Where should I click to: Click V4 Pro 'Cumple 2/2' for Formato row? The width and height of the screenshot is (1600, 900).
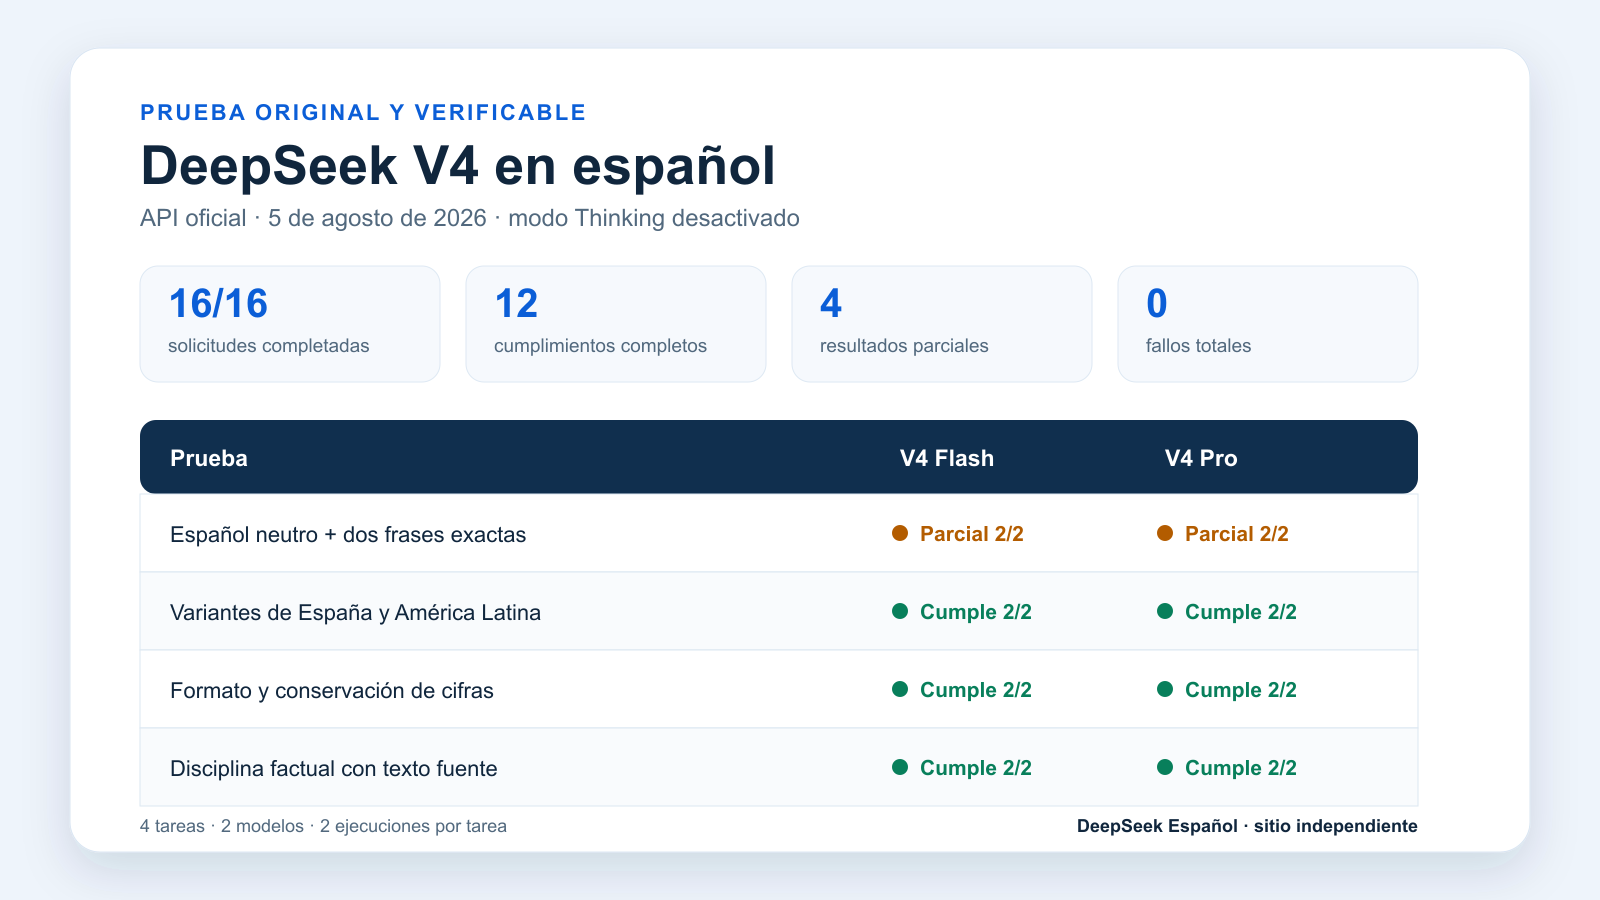point(1227,690)
